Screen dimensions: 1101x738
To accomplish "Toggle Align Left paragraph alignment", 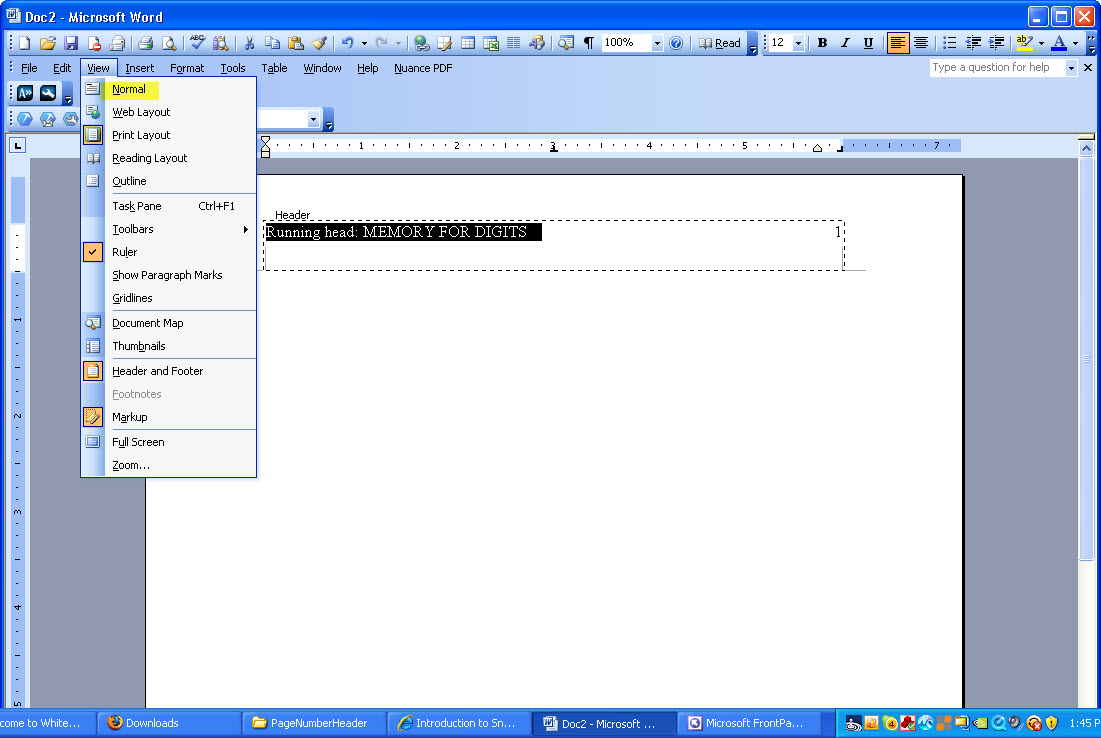I will (x=897, y=43).
